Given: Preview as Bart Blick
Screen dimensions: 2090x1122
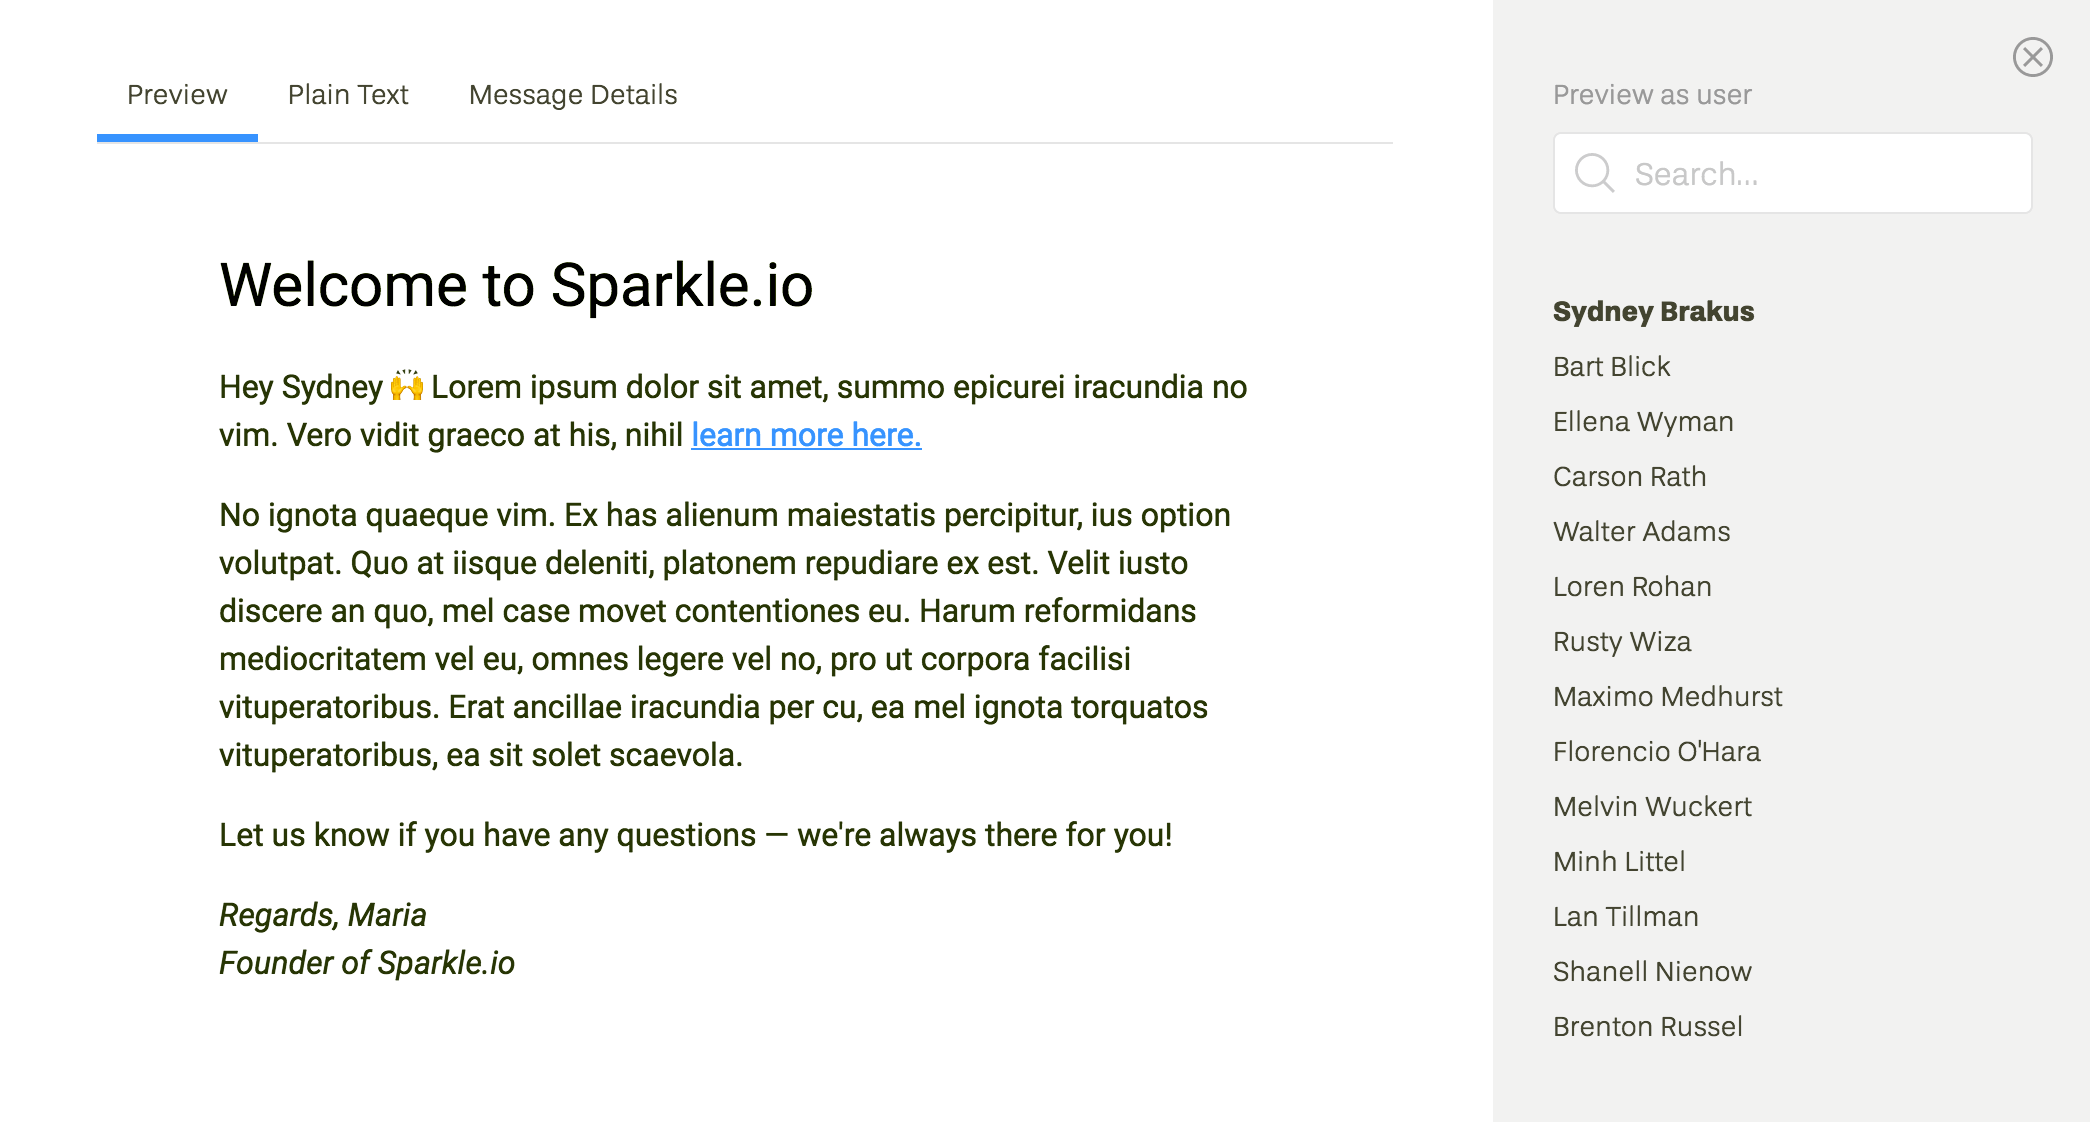Looking at the screenshot, I should click(1611, 366).
